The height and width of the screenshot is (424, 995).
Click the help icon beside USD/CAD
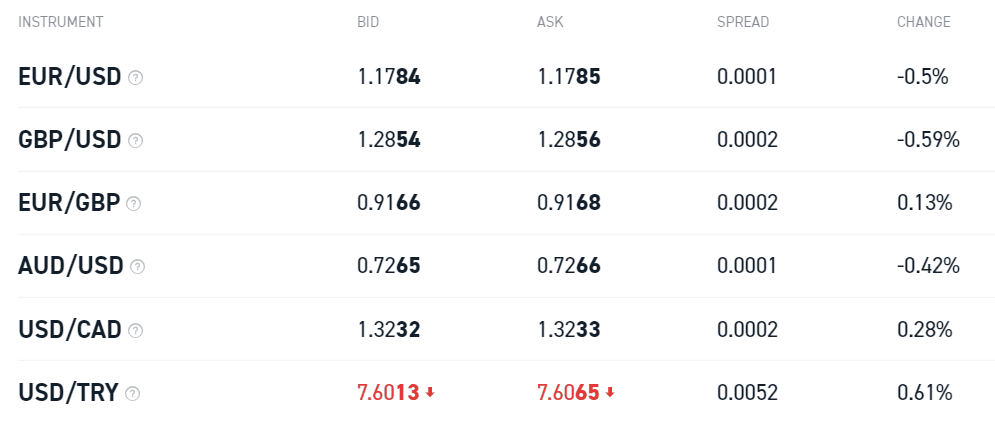pyautogui.click(x=135, y=330)
